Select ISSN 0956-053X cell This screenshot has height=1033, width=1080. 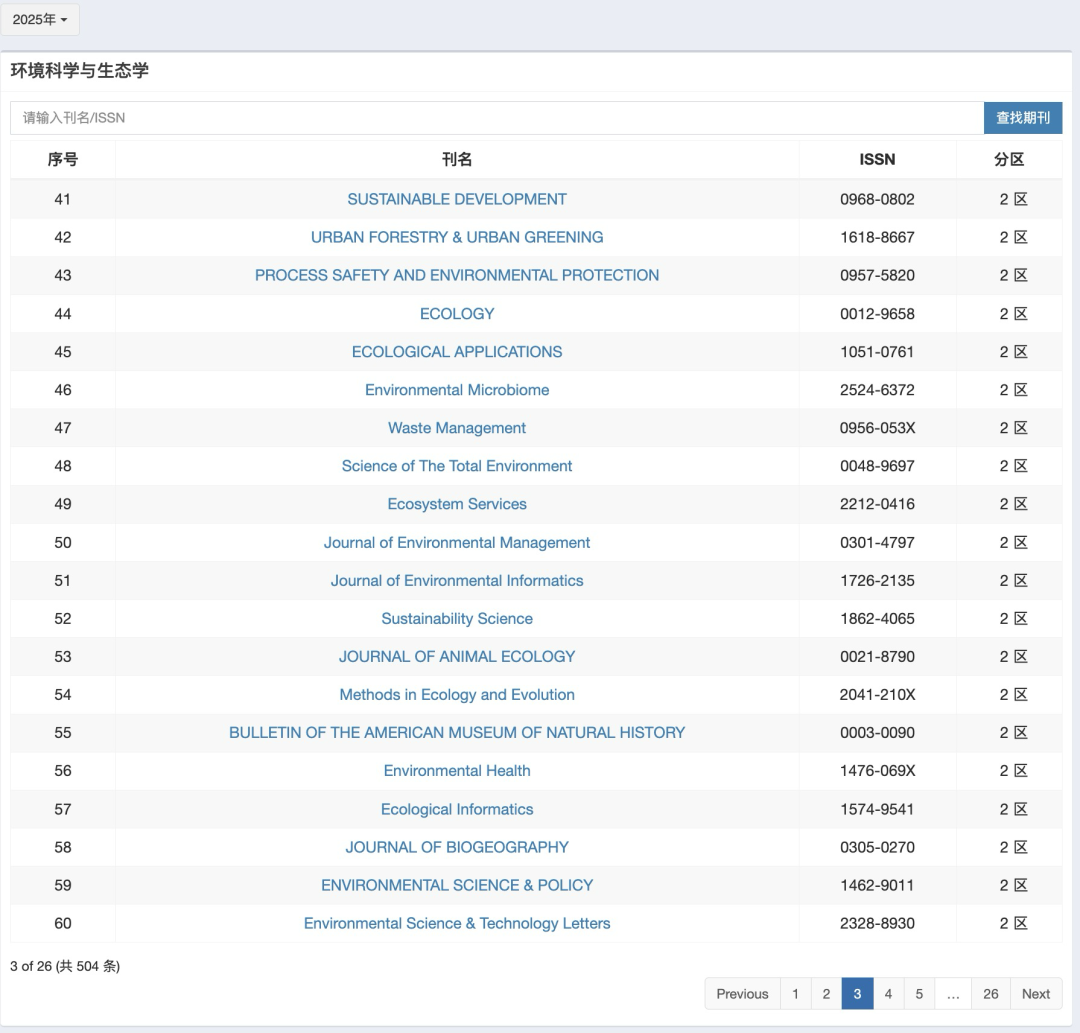pos(878,428)
